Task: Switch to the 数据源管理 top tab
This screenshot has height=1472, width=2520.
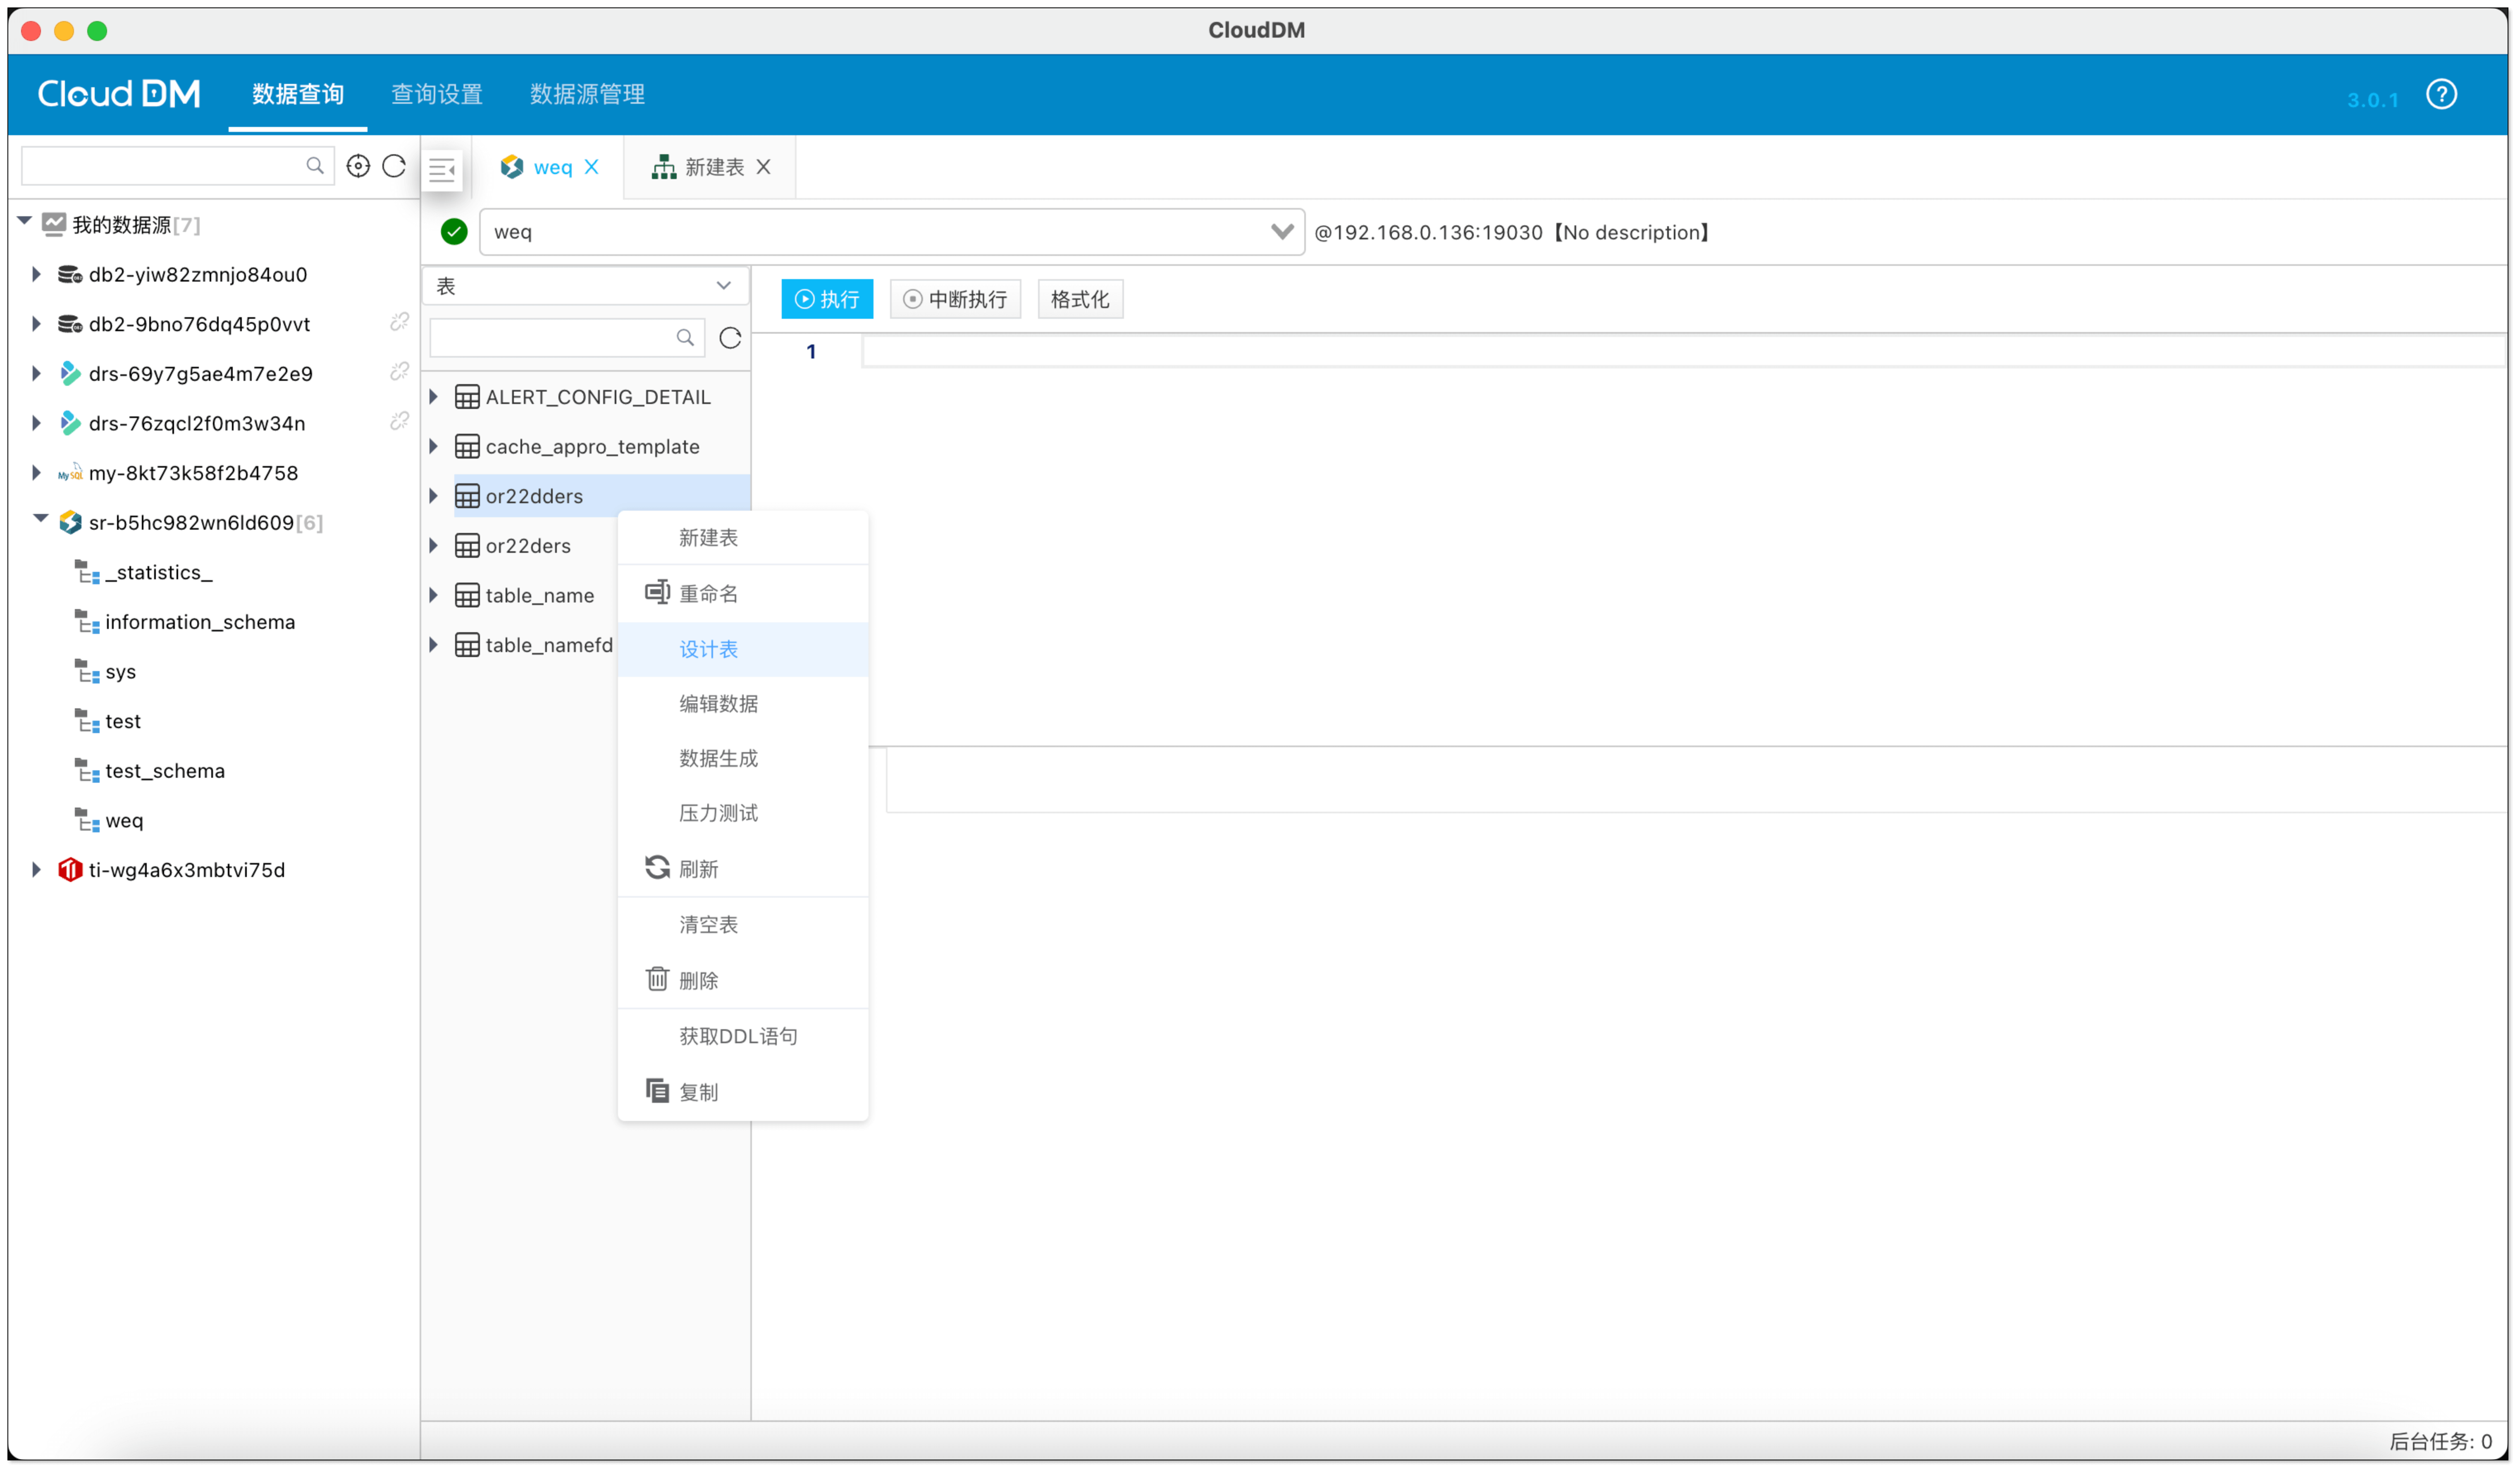Action: tap(587, 95)
